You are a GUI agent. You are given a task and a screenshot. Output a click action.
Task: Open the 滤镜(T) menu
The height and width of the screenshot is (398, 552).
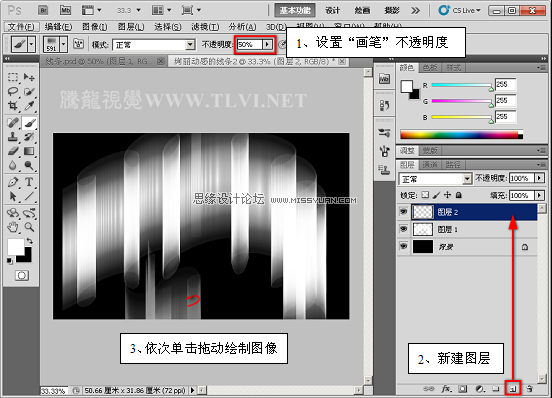tap(205, 27)
